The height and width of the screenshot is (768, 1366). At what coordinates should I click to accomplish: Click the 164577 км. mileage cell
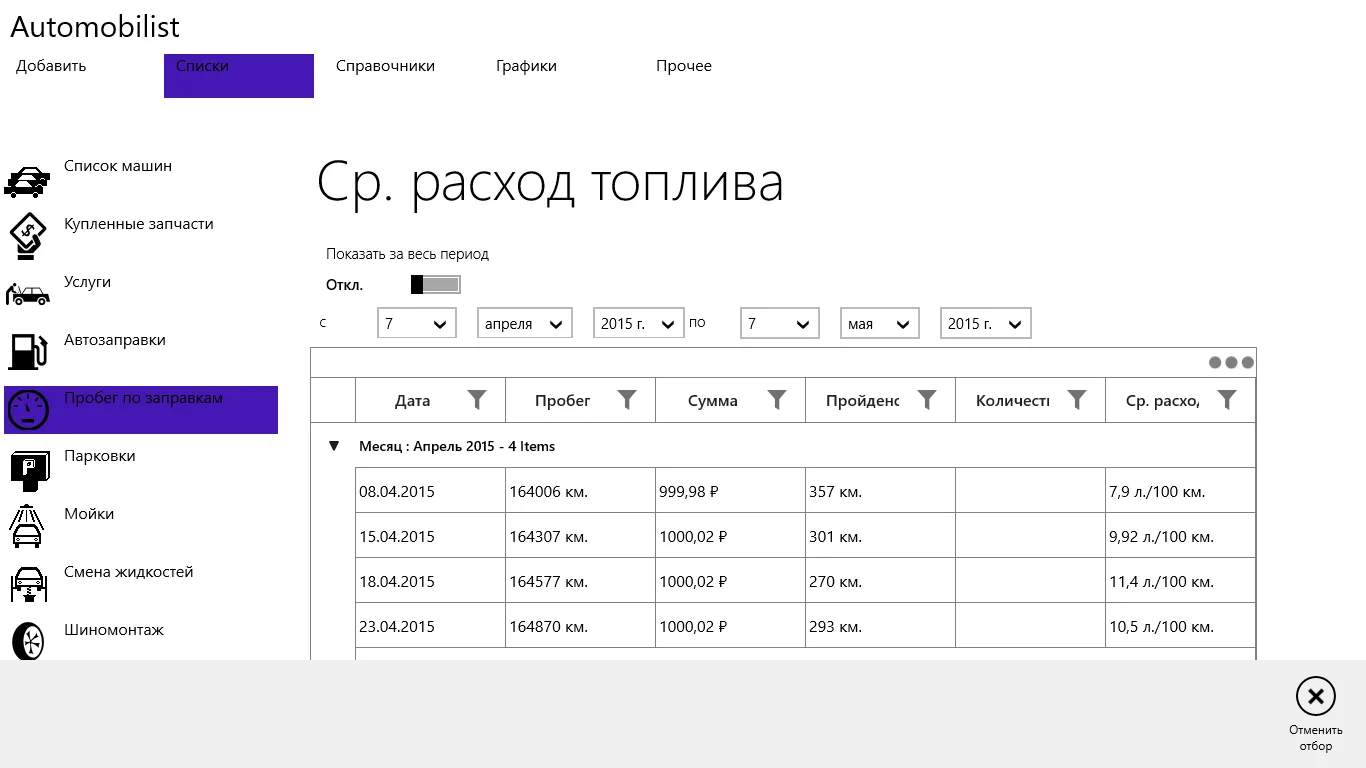tap(581, 581)
